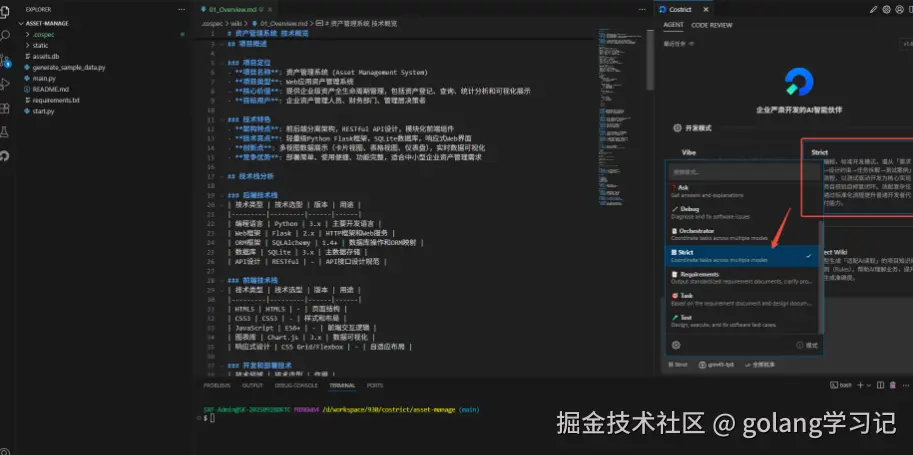Expand the recent tasks dropdown in Costrict
This screenshot has height=455, width=913.
click(x=679, y=44)
